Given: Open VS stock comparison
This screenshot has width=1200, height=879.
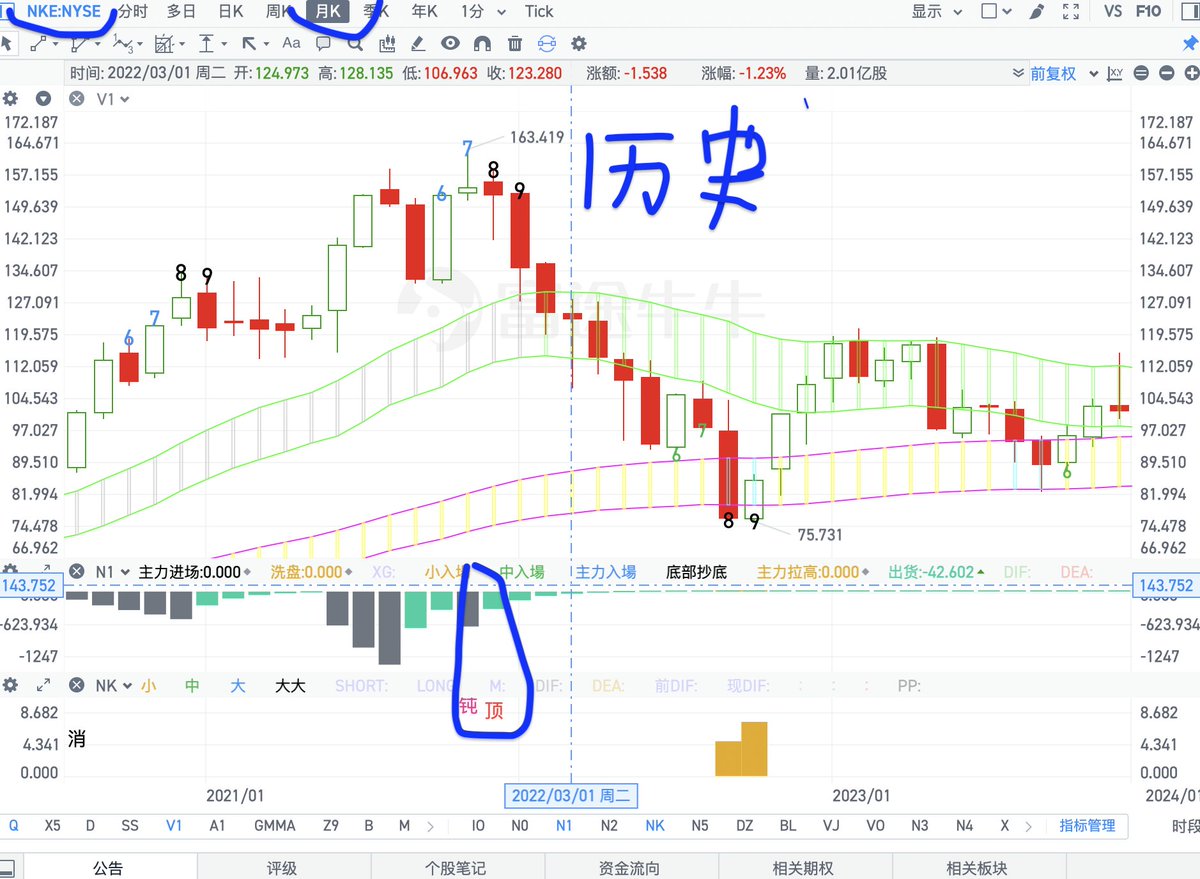Looking at the screenshot, I should coord(1113,11).
